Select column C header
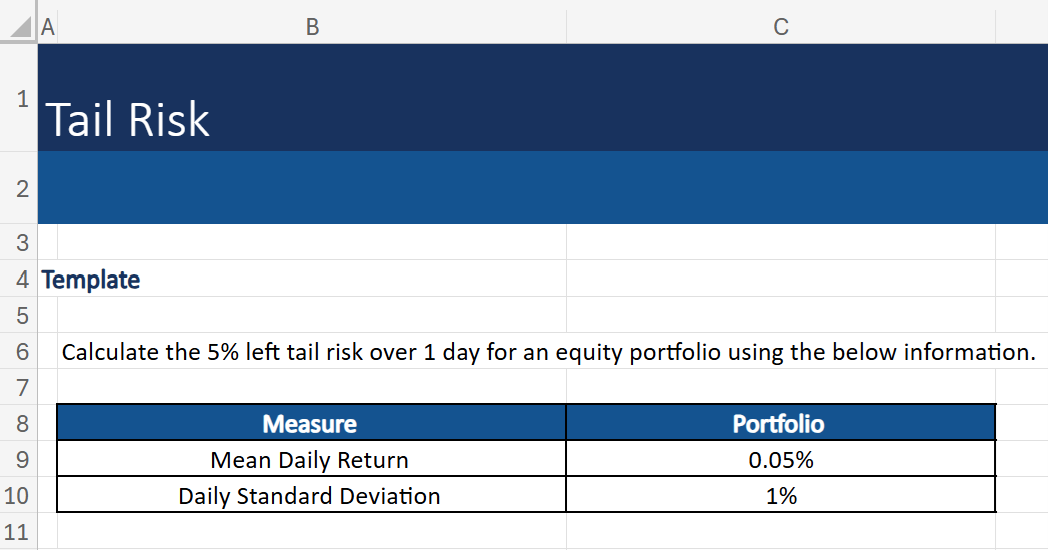The image size is (1048, 550). click(781, 28)
